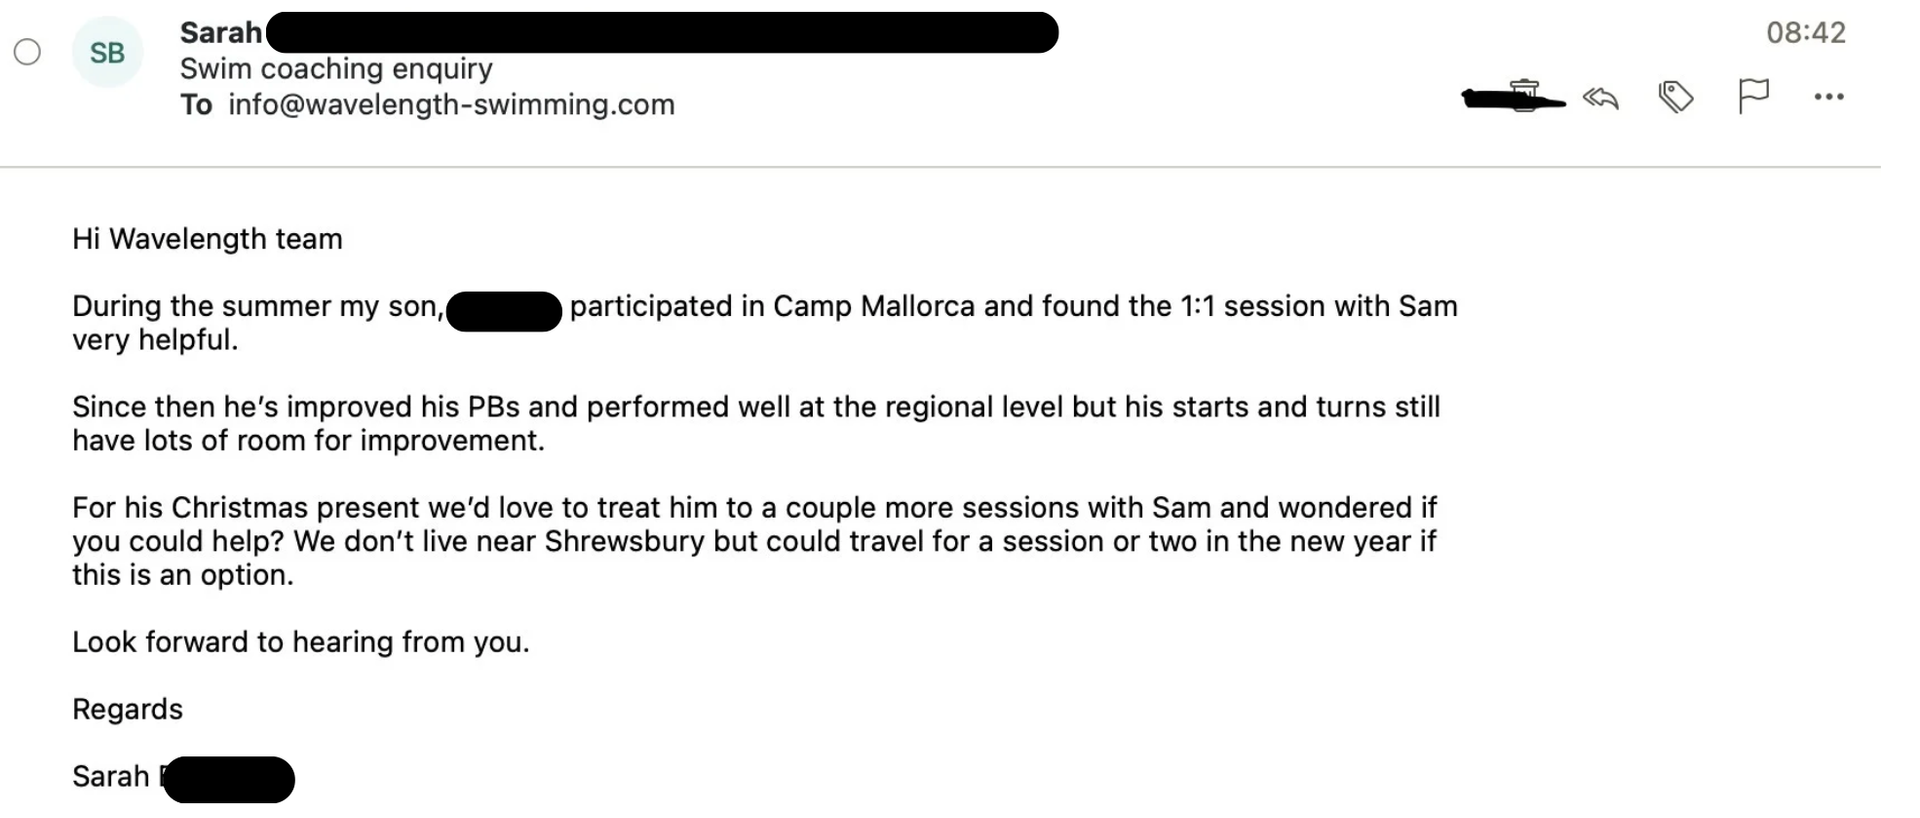Select the email using the round checkbox
This screenshot has height=818, width=1920.
pos(27,52)
